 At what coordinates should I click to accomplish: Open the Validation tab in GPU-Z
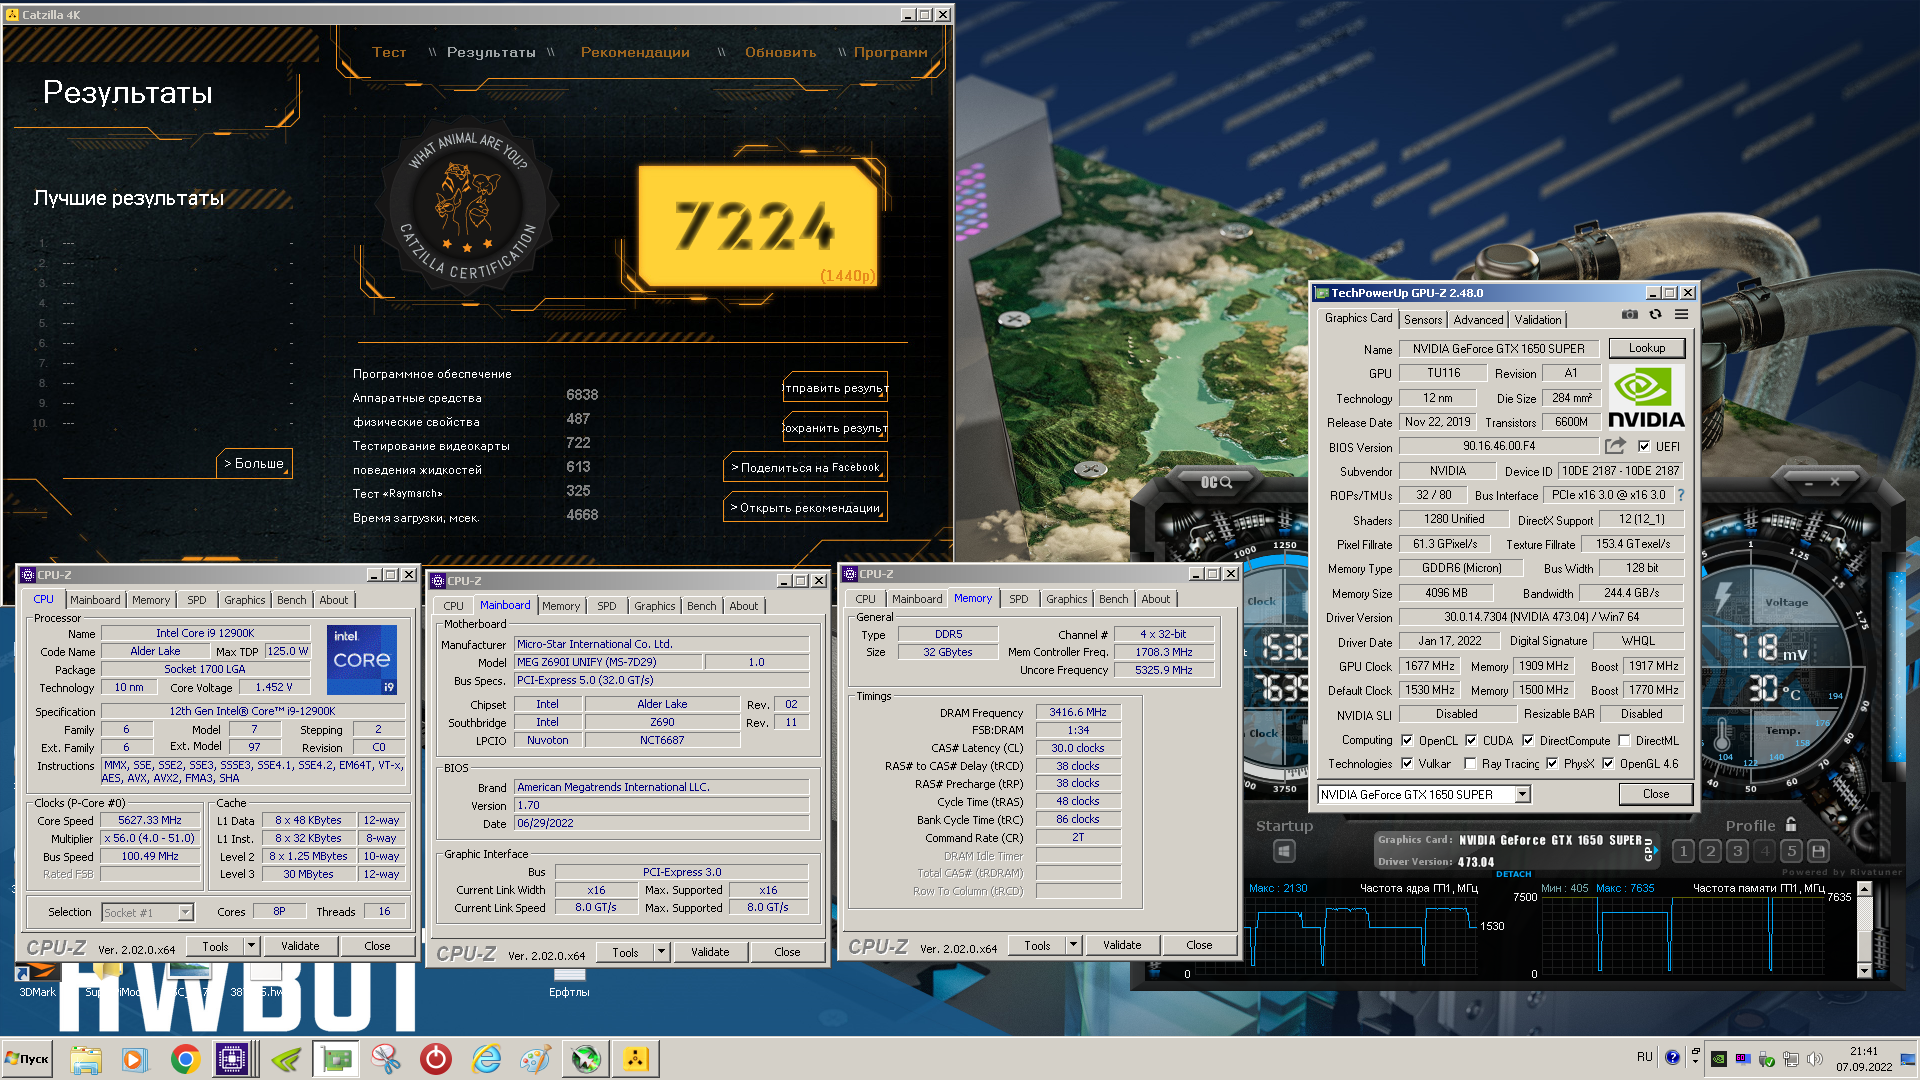1537,320
